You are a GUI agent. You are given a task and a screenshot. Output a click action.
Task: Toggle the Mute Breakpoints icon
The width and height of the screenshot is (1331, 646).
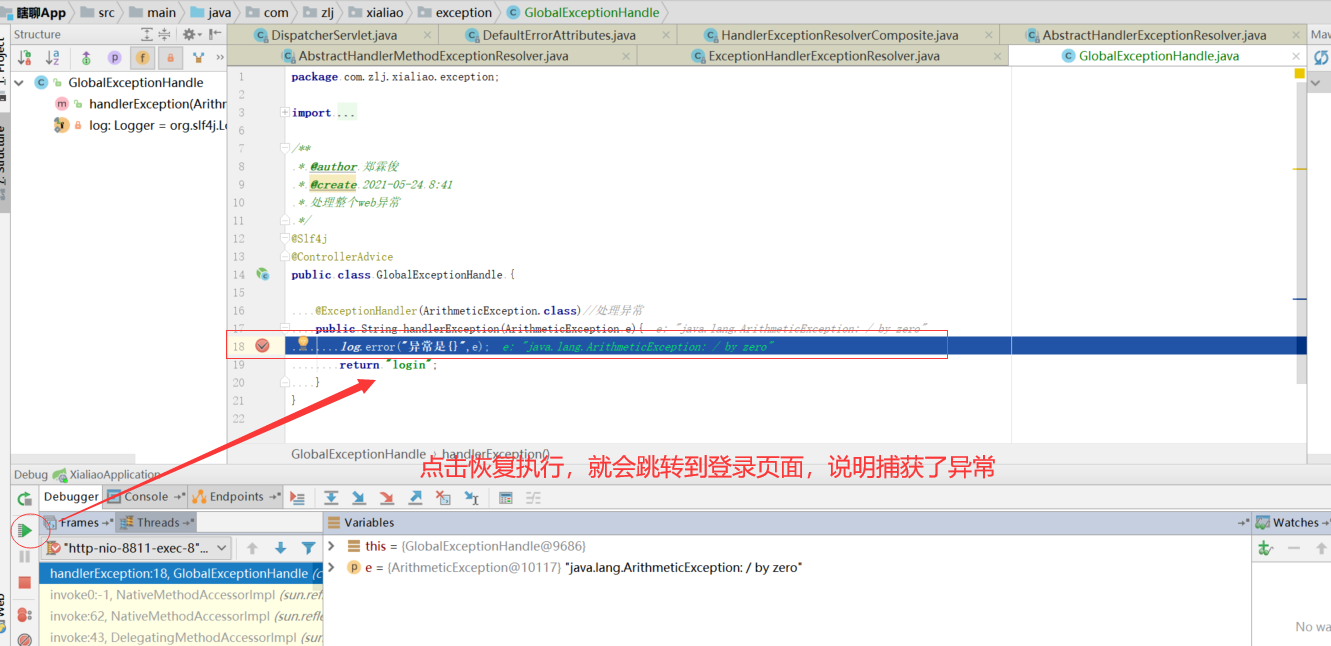25,639
